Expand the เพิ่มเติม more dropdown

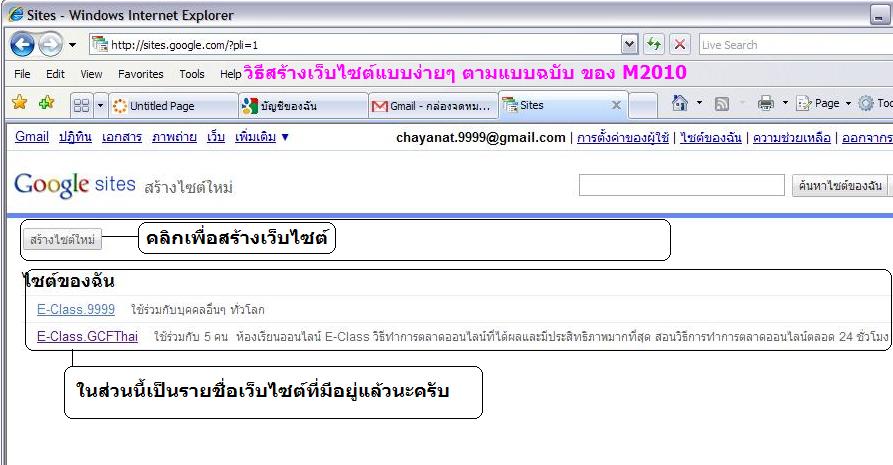[262, 137]
